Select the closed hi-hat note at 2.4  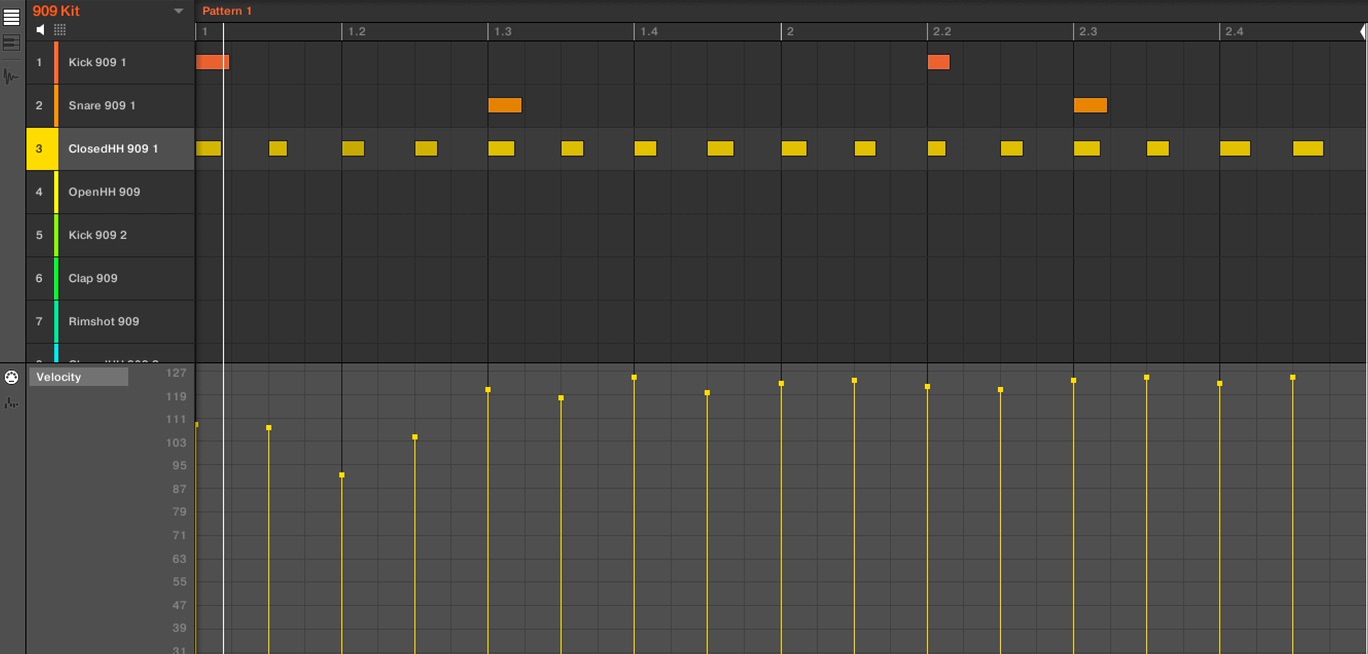click(x=1235, y=148)
